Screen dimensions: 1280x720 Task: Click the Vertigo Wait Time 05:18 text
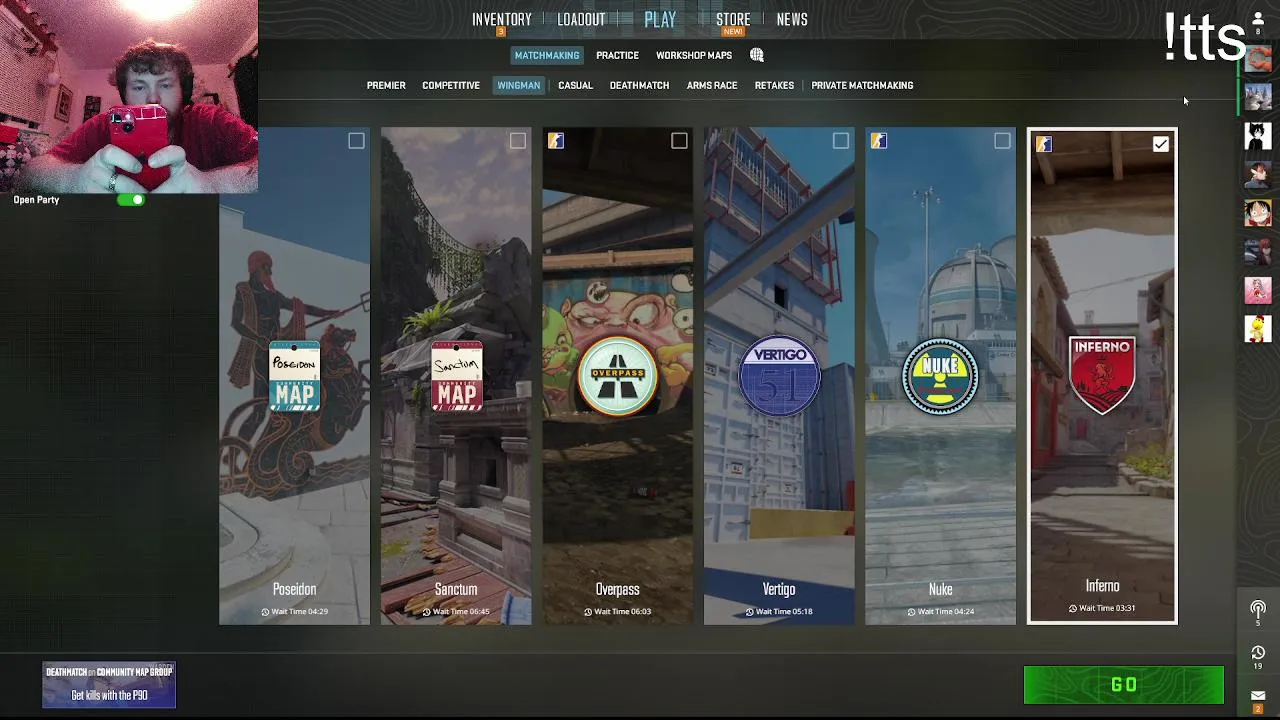779,611
